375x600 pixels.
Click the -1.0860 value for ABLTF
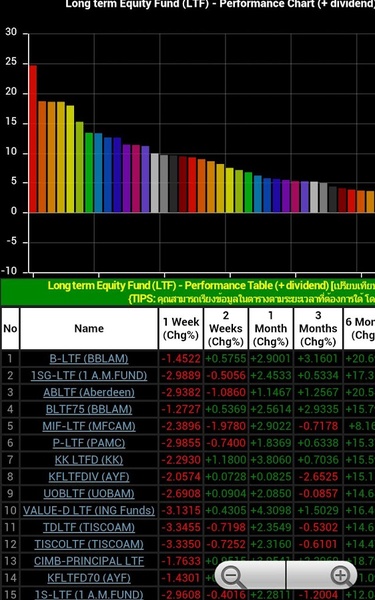[226, 392]
